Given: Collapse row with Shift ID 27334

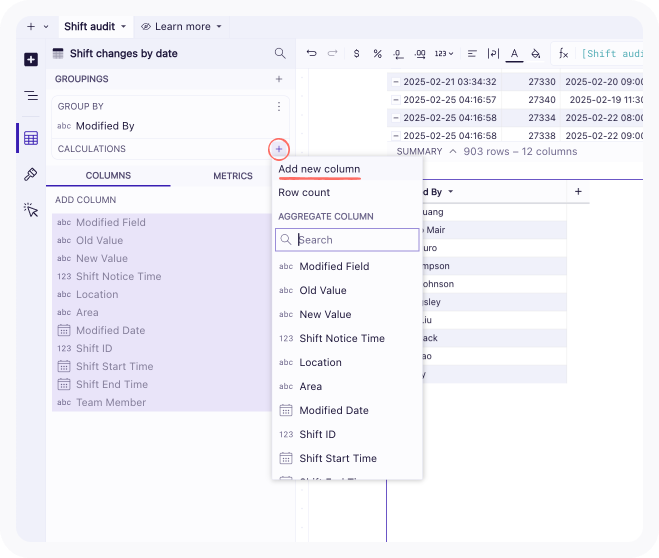Looking at the screenshot, I should coord(395,118).
